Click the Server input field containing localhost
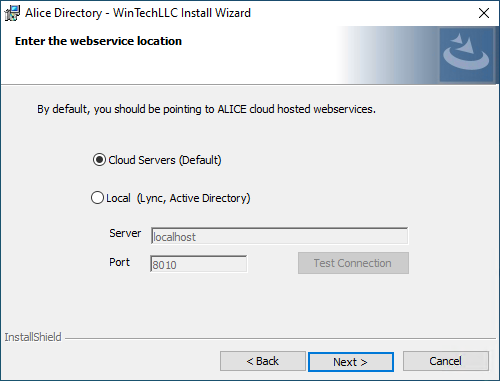The width and height of the screenshot is (500, 381). click(279, 236)
